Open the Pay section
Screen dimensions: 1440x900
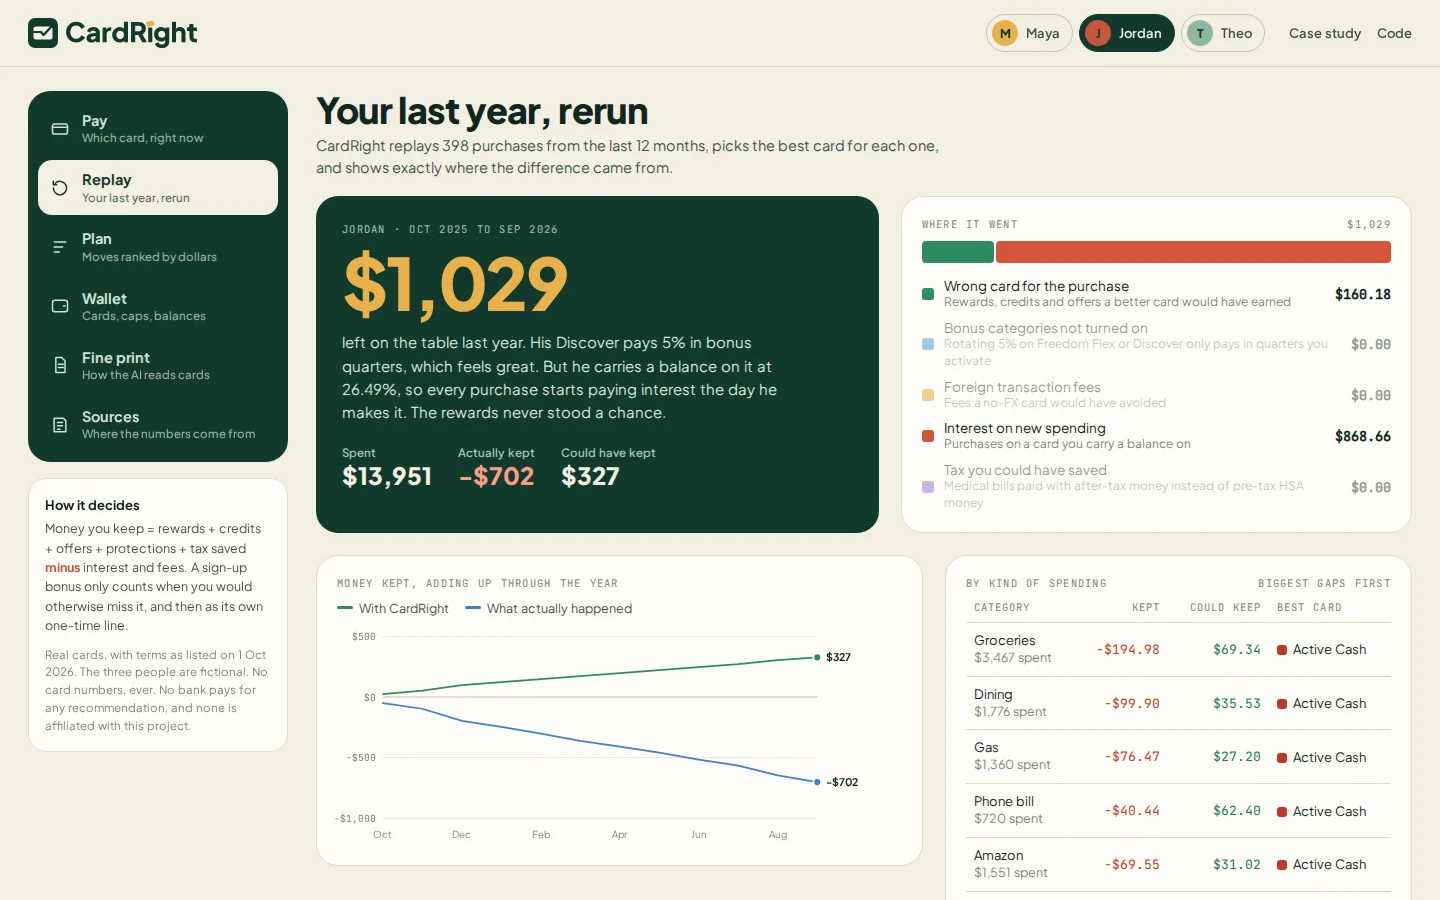pyautogui.click(x=158, y=129)
